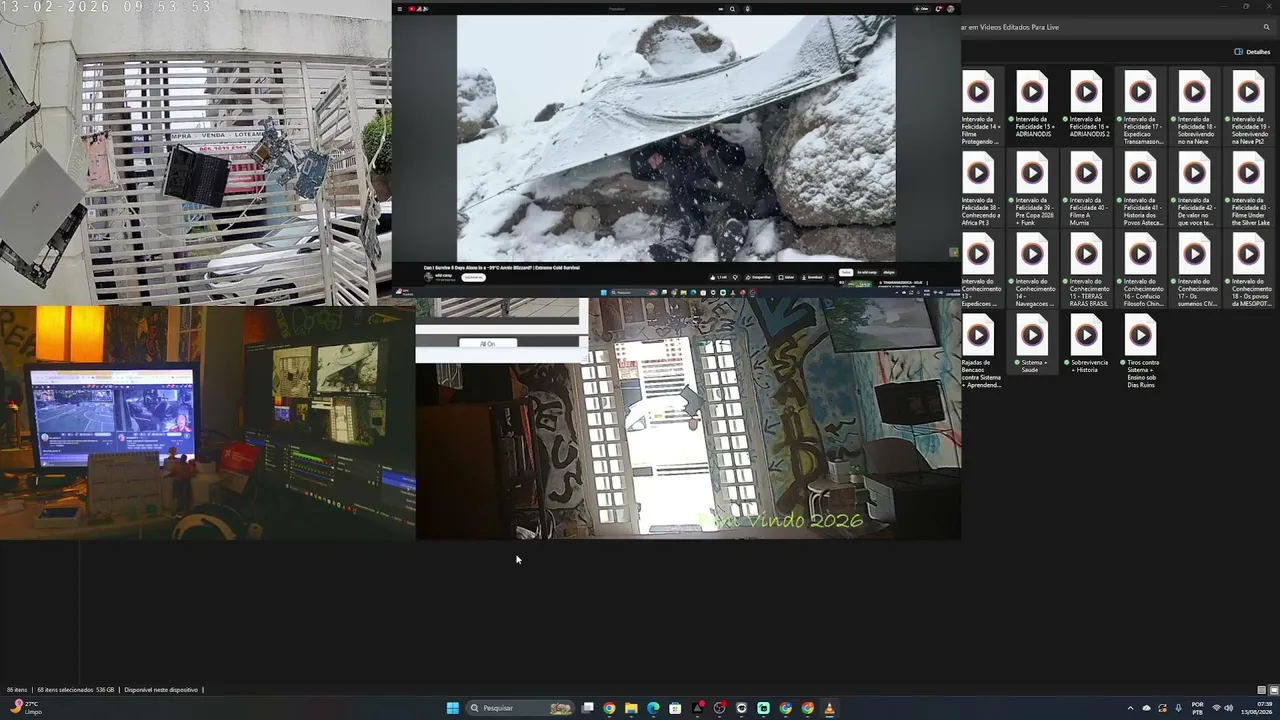Click YouTube Download button
Screen dimensions: 1280x720
(813, 277)
